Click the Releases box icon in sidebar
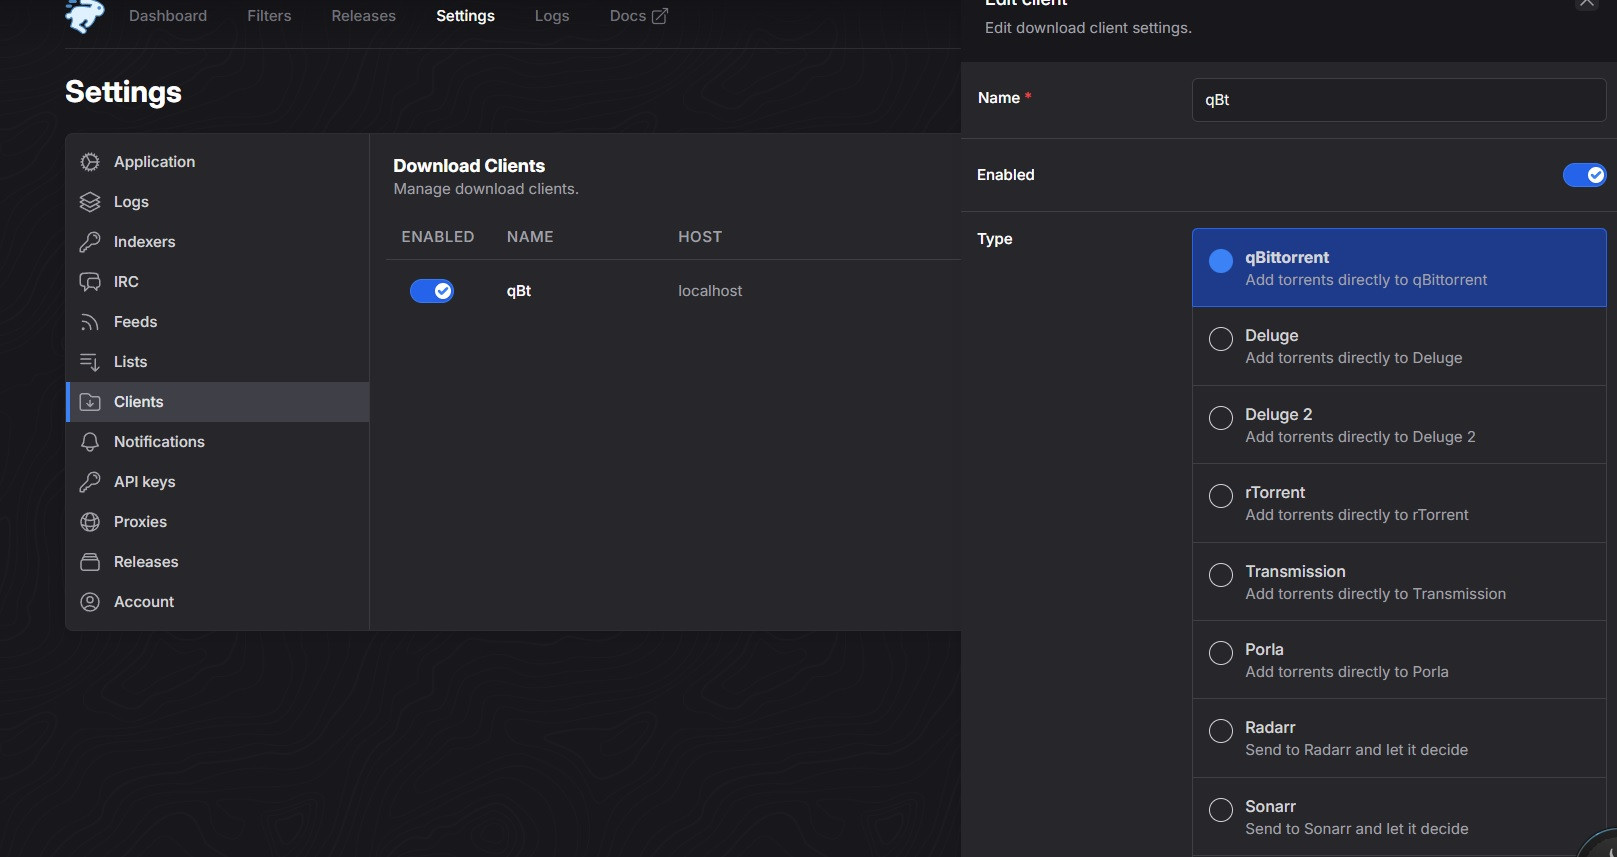 pos(90,562)
